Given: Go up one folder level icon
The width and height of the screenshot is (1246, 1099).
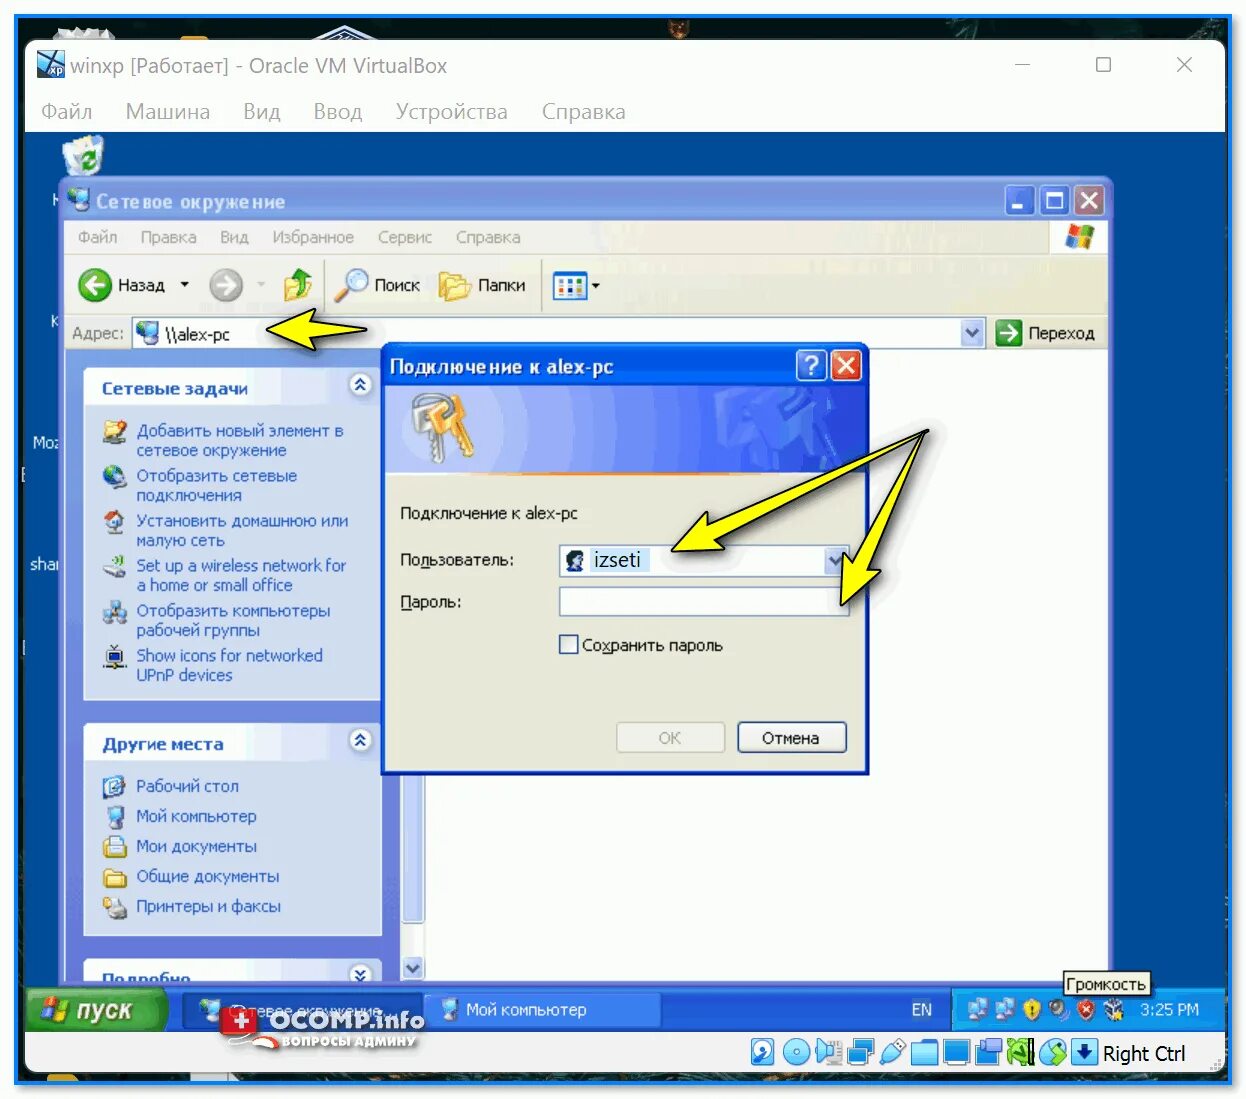Looking at the screenshot, I should coord(297,286).
